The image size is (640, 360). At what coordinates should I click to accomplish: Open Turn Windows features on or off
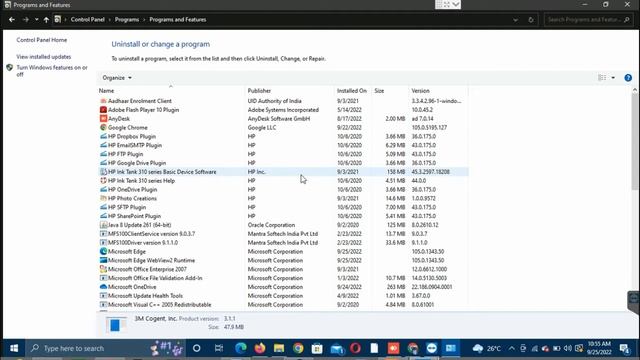52,71
